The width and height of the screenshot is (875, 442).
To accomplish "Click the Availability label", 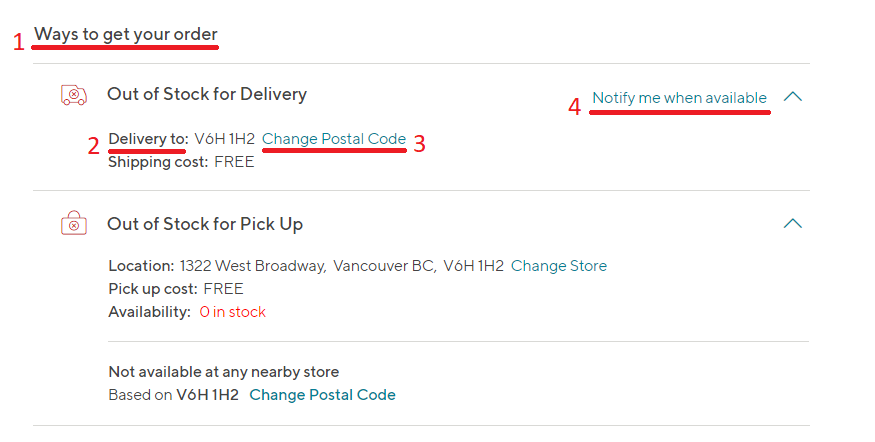I will point(149,312).
